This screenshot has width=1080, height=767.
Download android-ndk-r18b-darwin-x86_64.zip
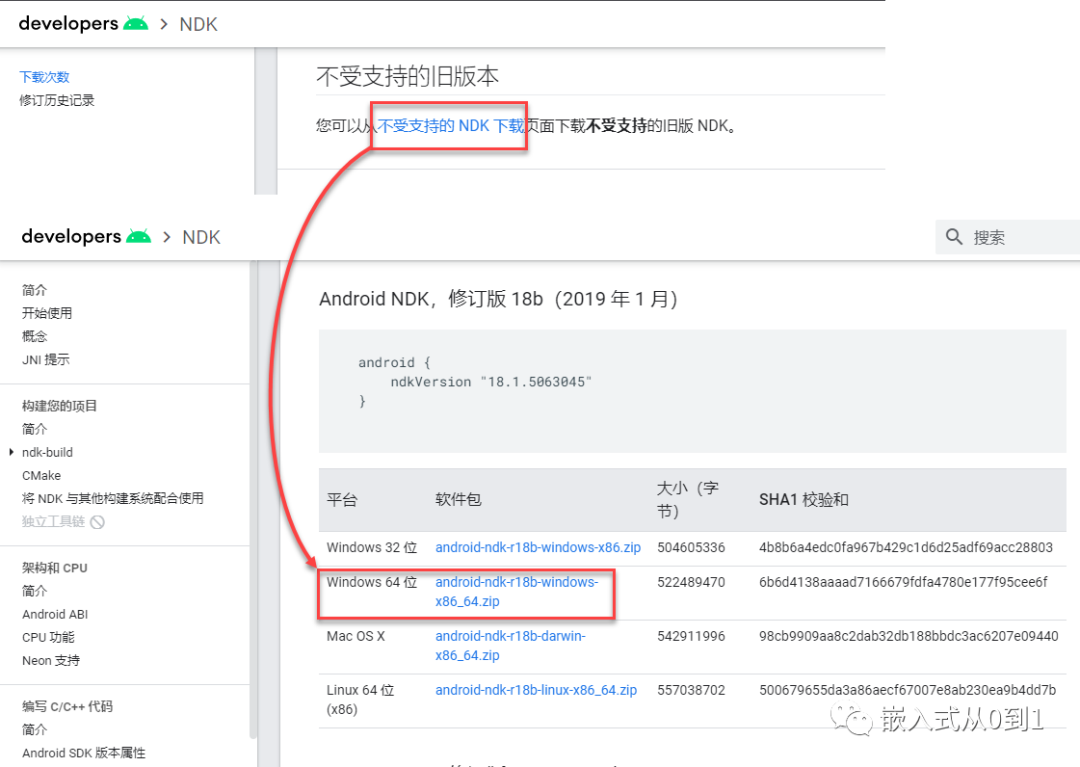[510, 645]
